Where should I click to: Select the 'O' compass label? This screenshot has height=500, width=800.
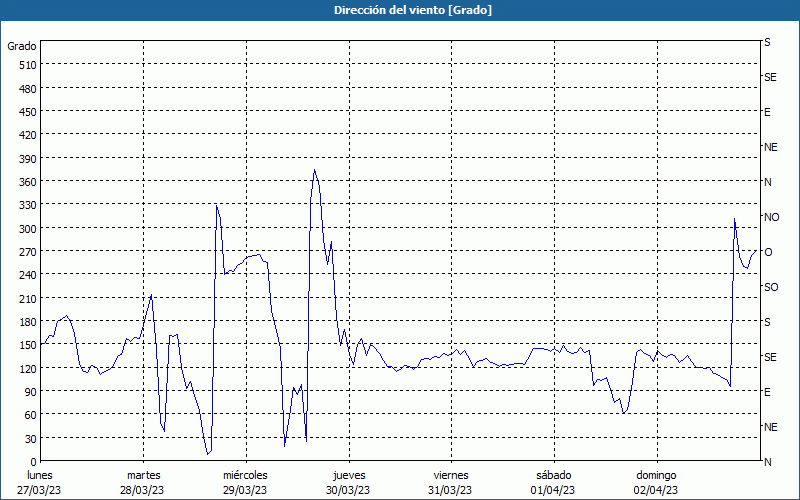(768, 252)
